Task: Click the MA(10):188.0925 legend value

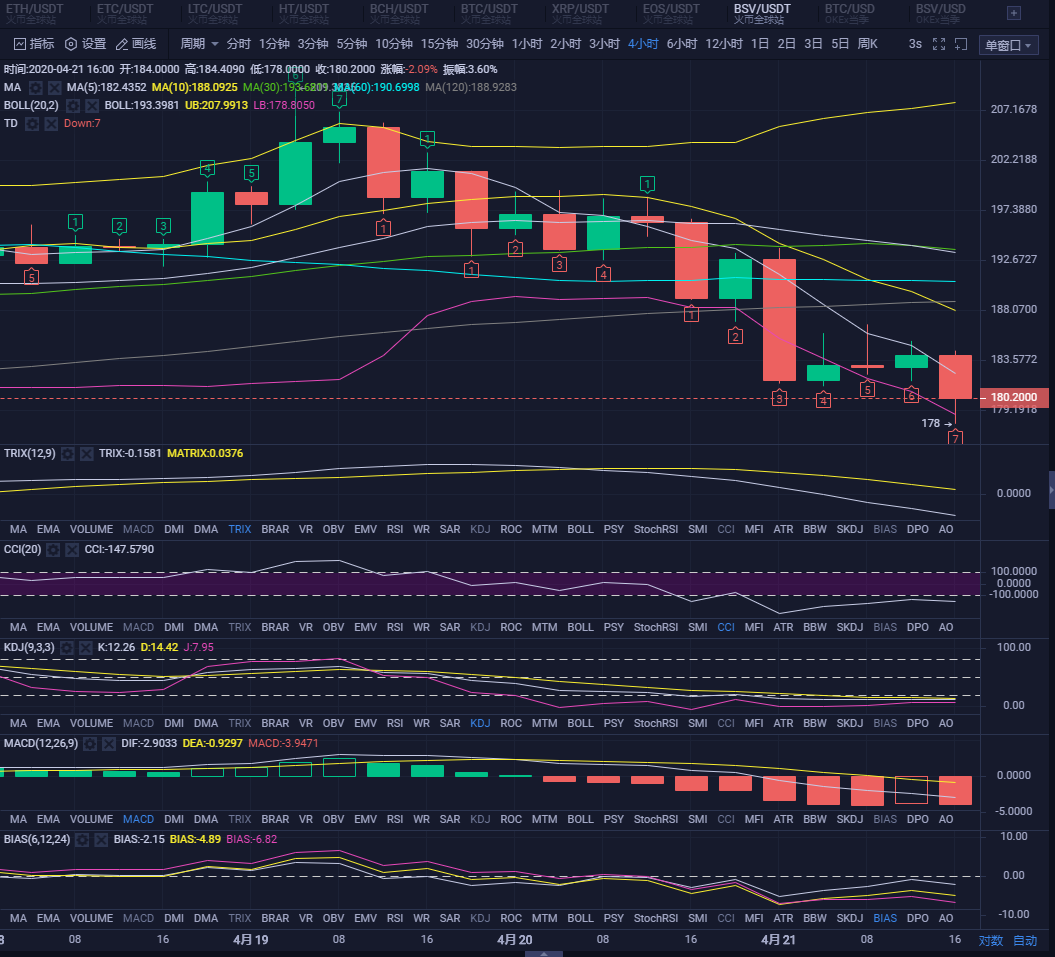Action: tap(194, 87)
